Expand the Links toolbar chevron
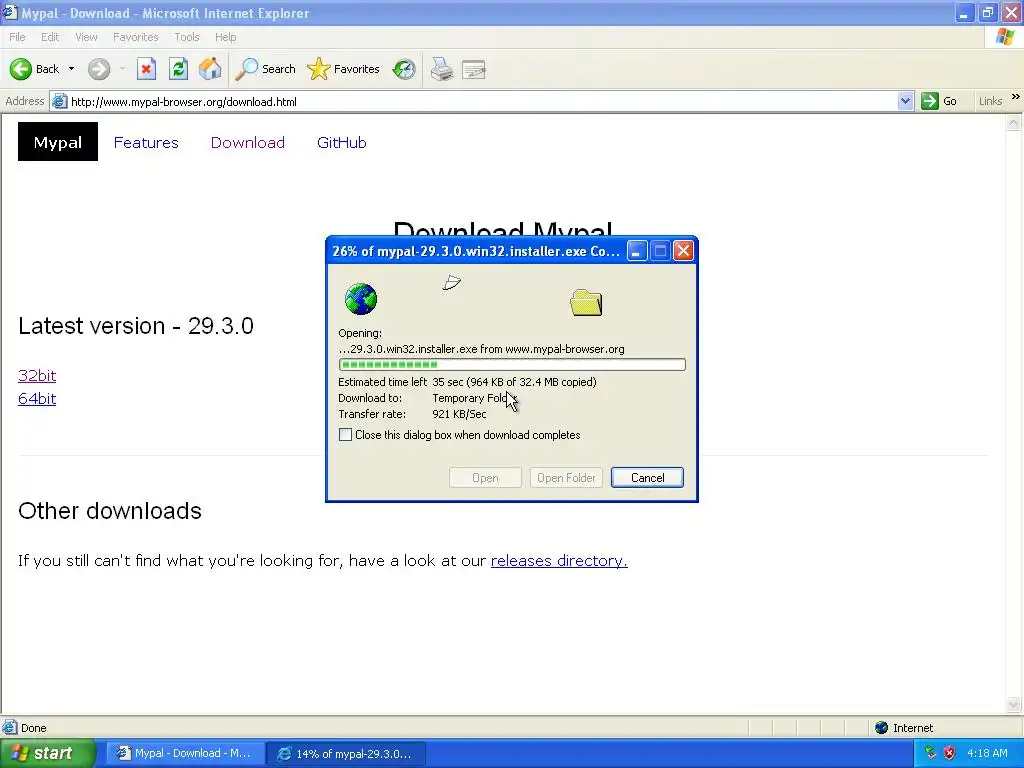The width and height of the screenshot is (1024, 768). [1016, 97]
